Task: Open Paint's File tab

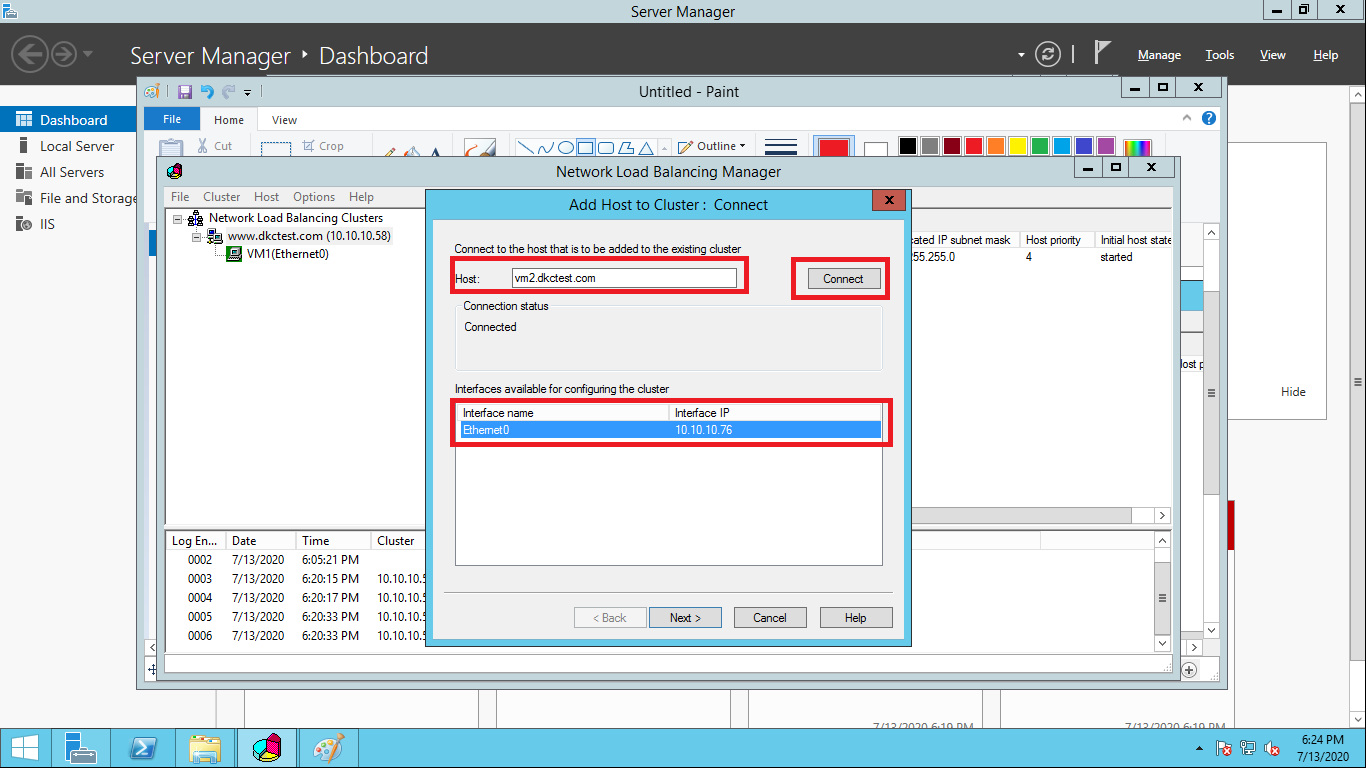Action: [x=172, y=119]
